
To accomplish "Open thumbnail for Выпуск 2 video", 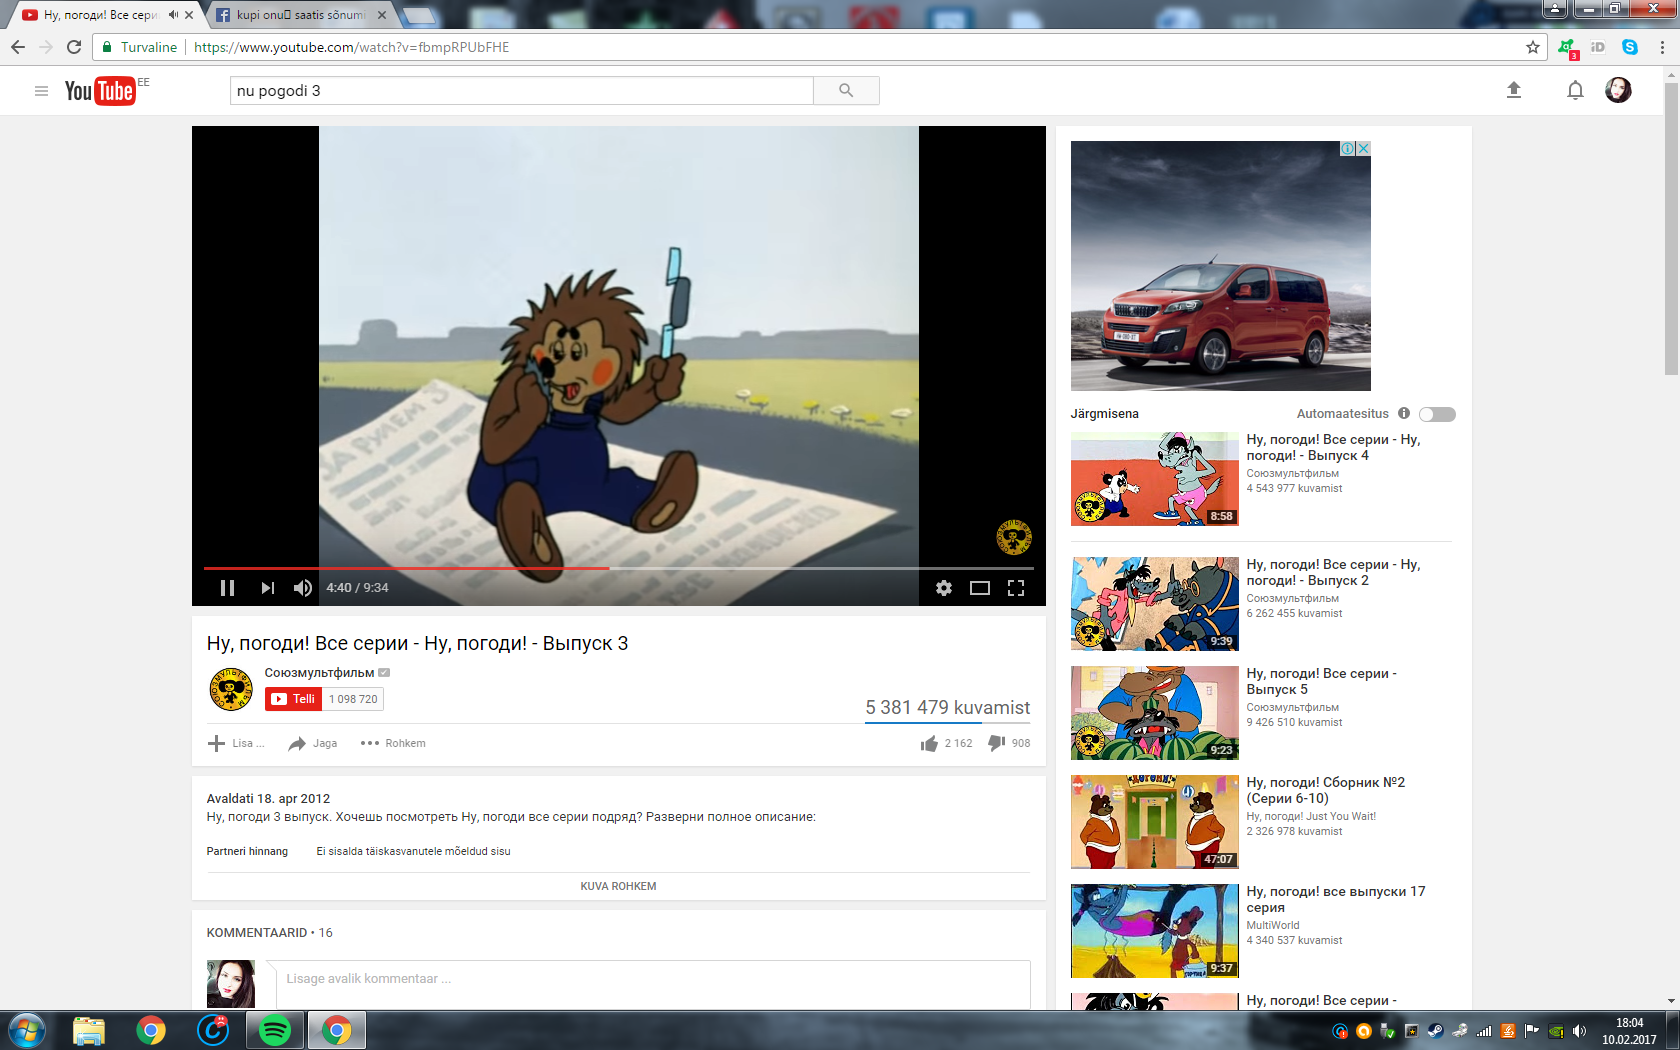I will coord(1155,604).
